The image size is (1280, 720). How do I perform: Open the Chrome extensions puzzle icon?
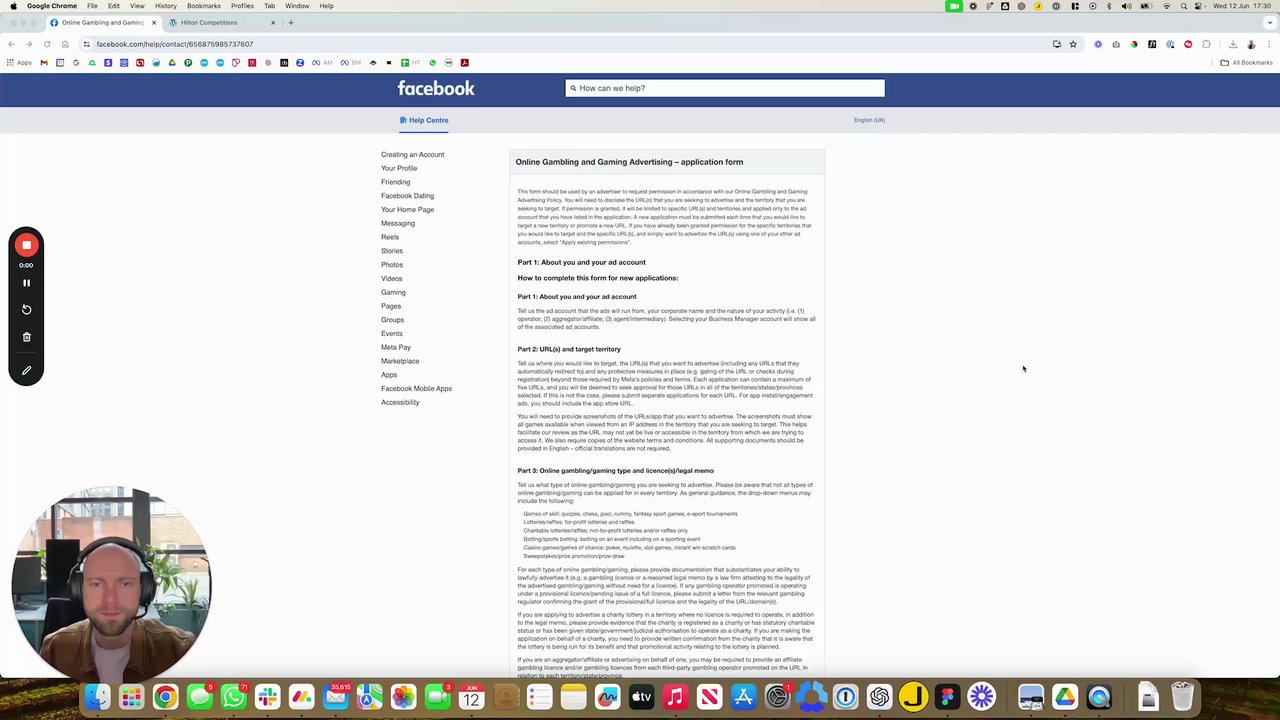click(1207, 44)
